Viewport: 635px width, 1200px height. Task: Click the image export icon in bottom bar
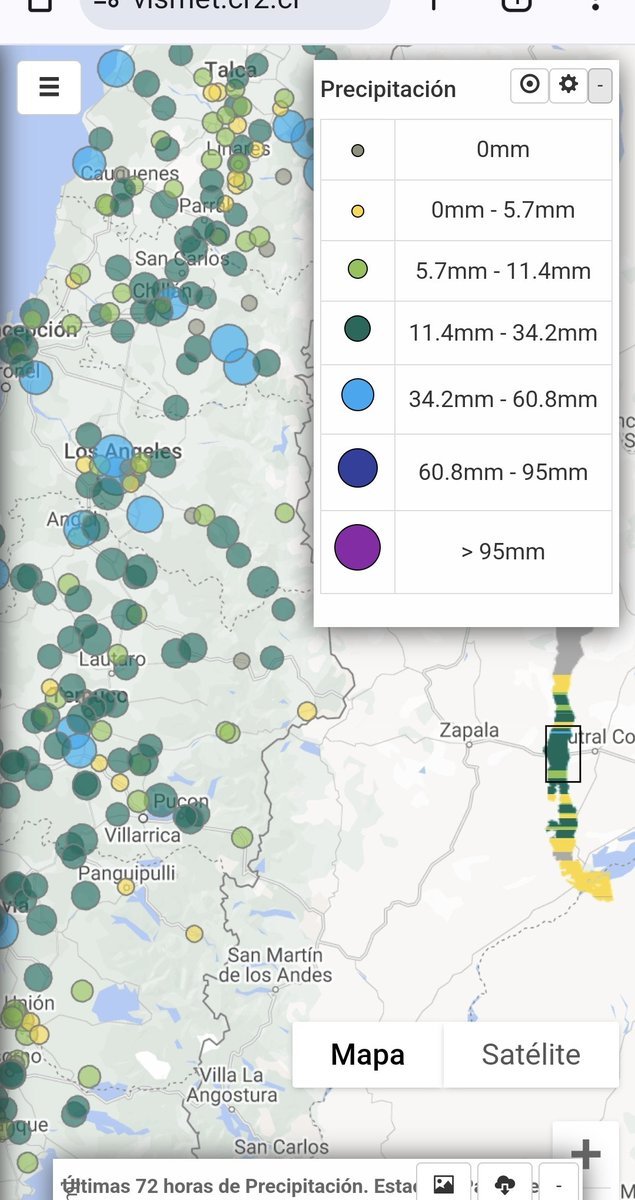(444, 1185)
